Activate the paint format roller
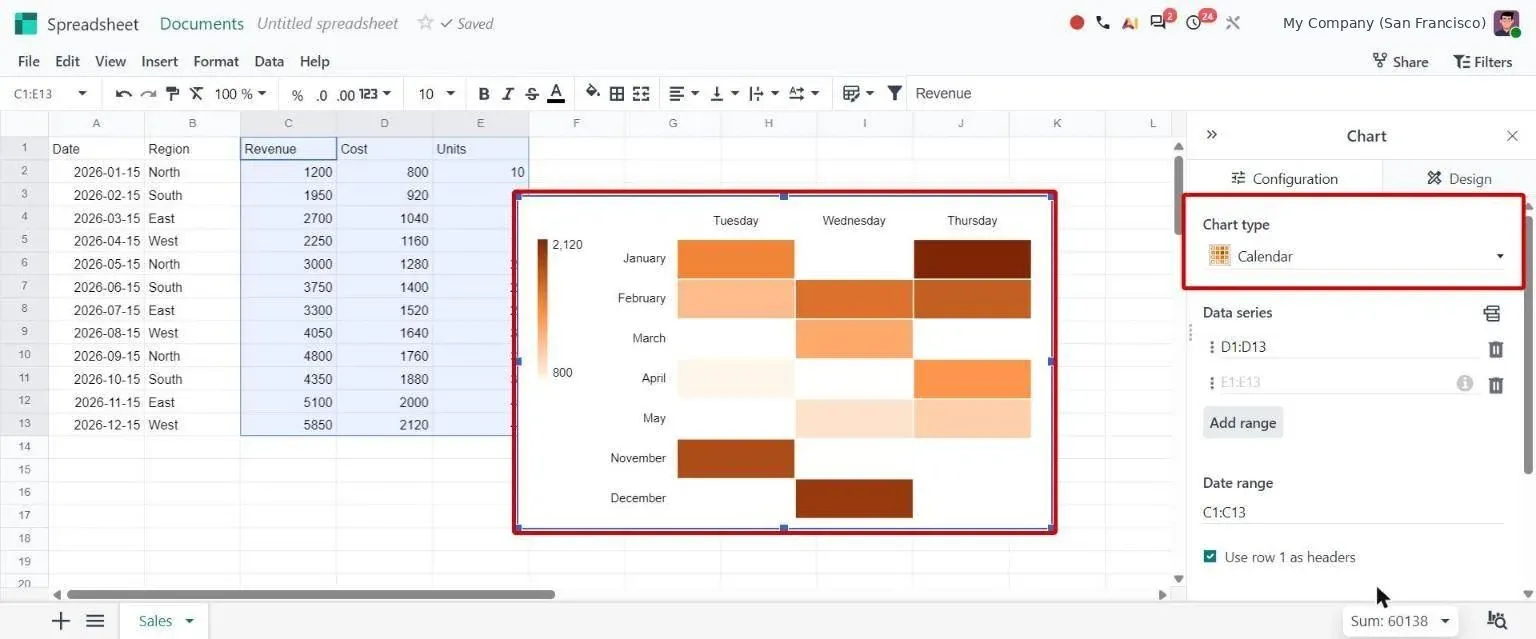 pos(172,94)
